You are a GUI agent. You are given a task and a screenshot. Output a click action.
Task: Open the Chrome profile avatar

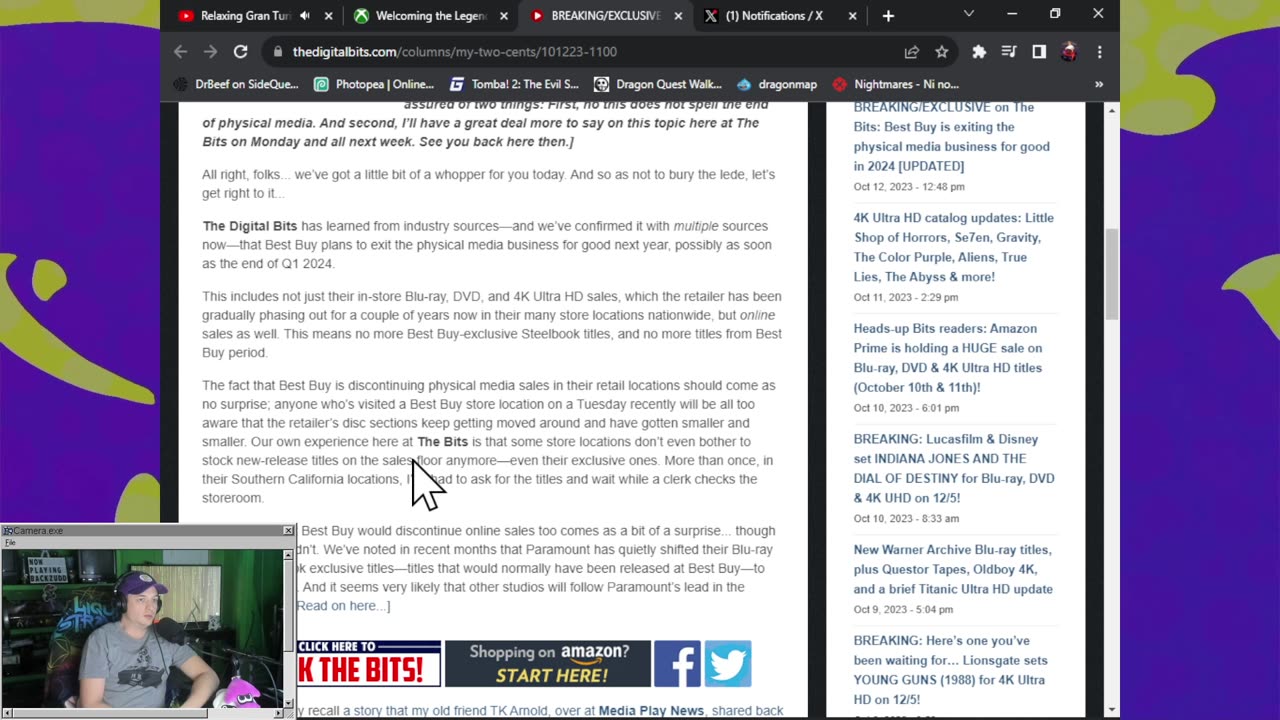coord(1069,52)
